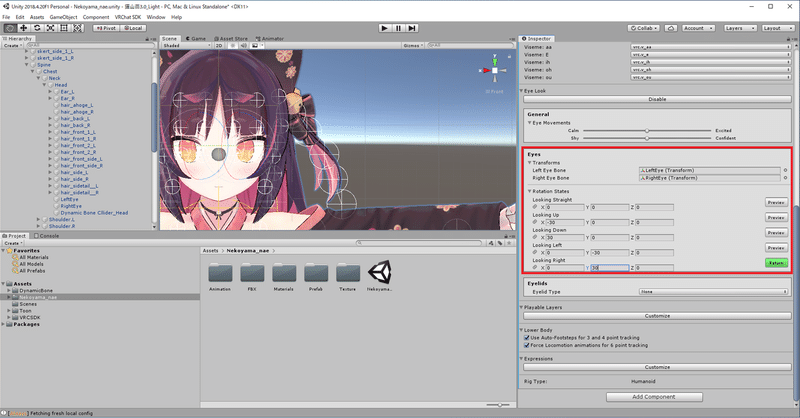The width and height of the screenshot is (800, 418).
Task: Toggle Pivot handle position
Action: click(106, 28)
